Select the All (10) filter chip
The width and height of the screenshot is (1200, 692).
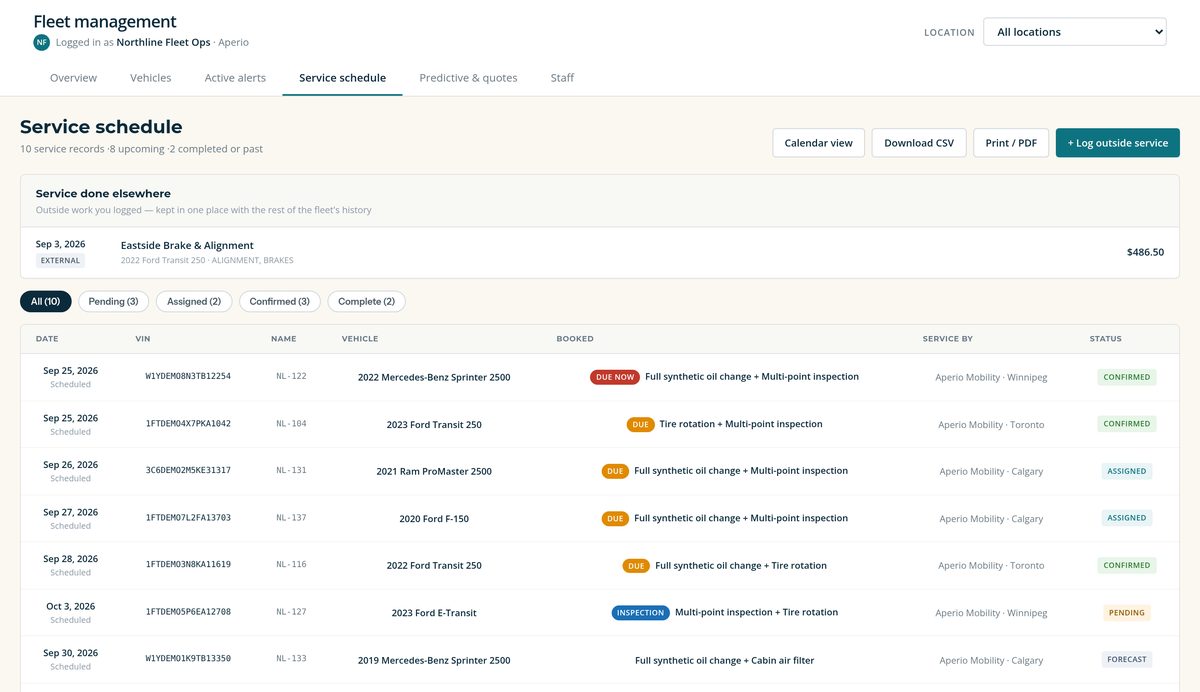click(46, 301)
